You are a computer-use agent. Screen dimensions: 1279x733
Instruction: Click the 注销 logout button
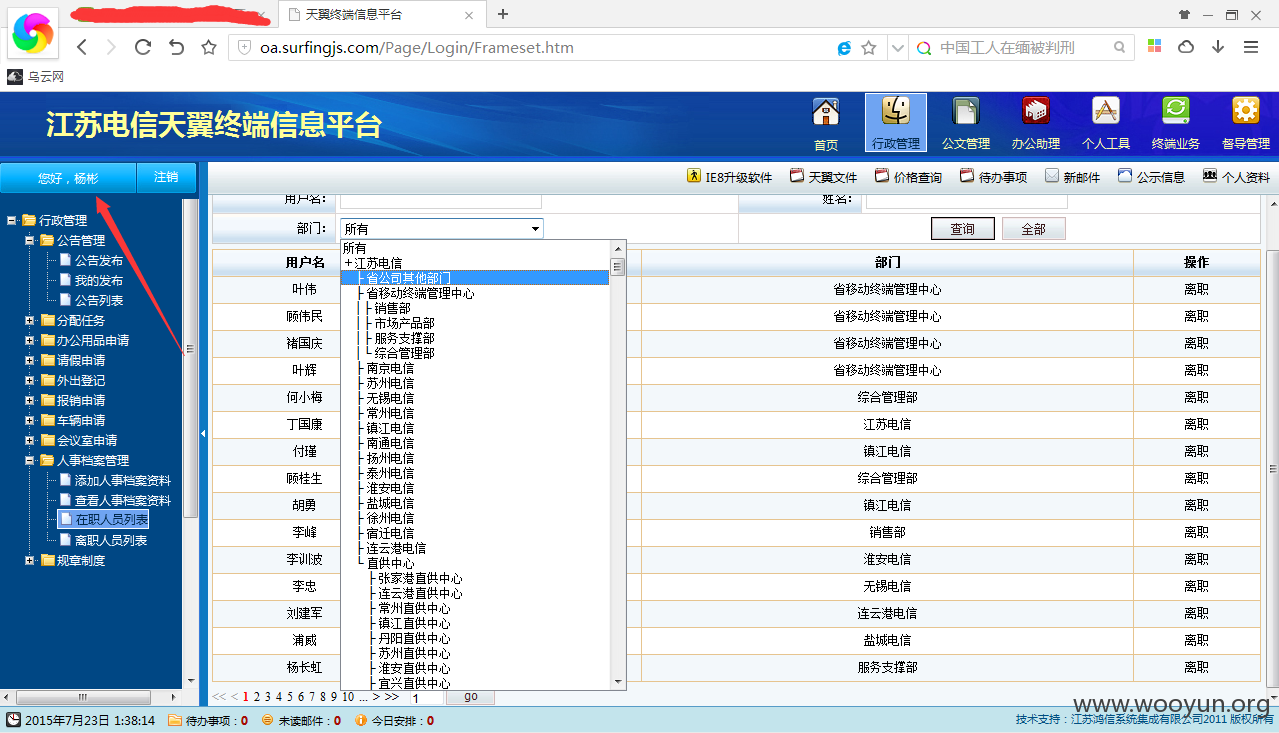pyautogui.click(x=166, y=177)
